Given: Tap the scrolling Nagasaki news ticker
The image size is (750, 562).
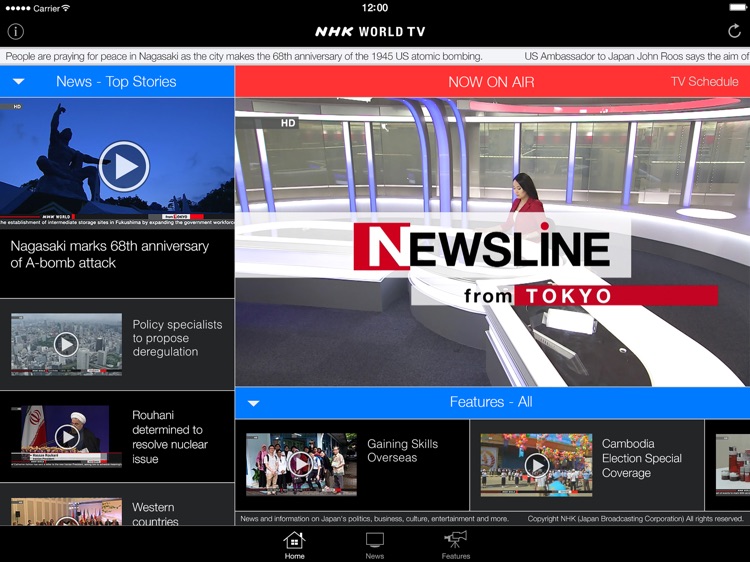Looking at the screenshot, I should (x=243, y=56).
